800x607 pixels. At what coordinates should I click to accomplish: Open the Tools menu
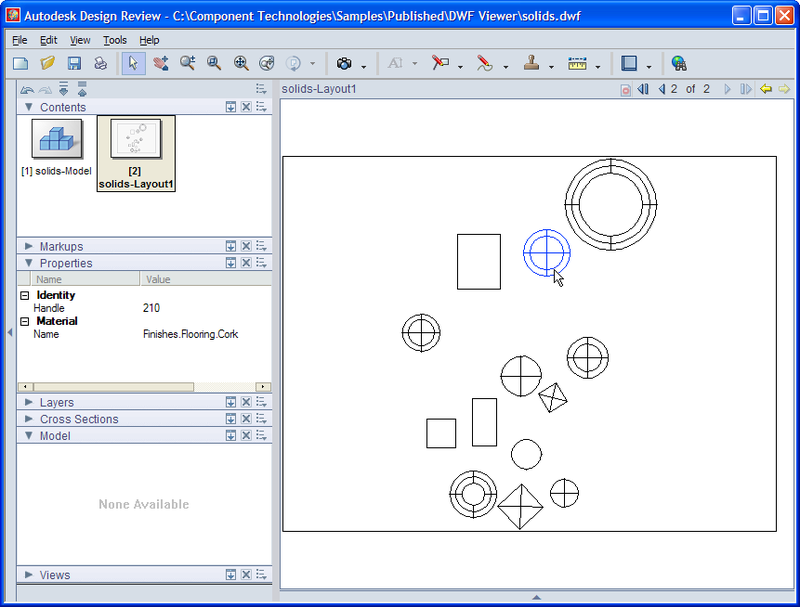point(114,40)
